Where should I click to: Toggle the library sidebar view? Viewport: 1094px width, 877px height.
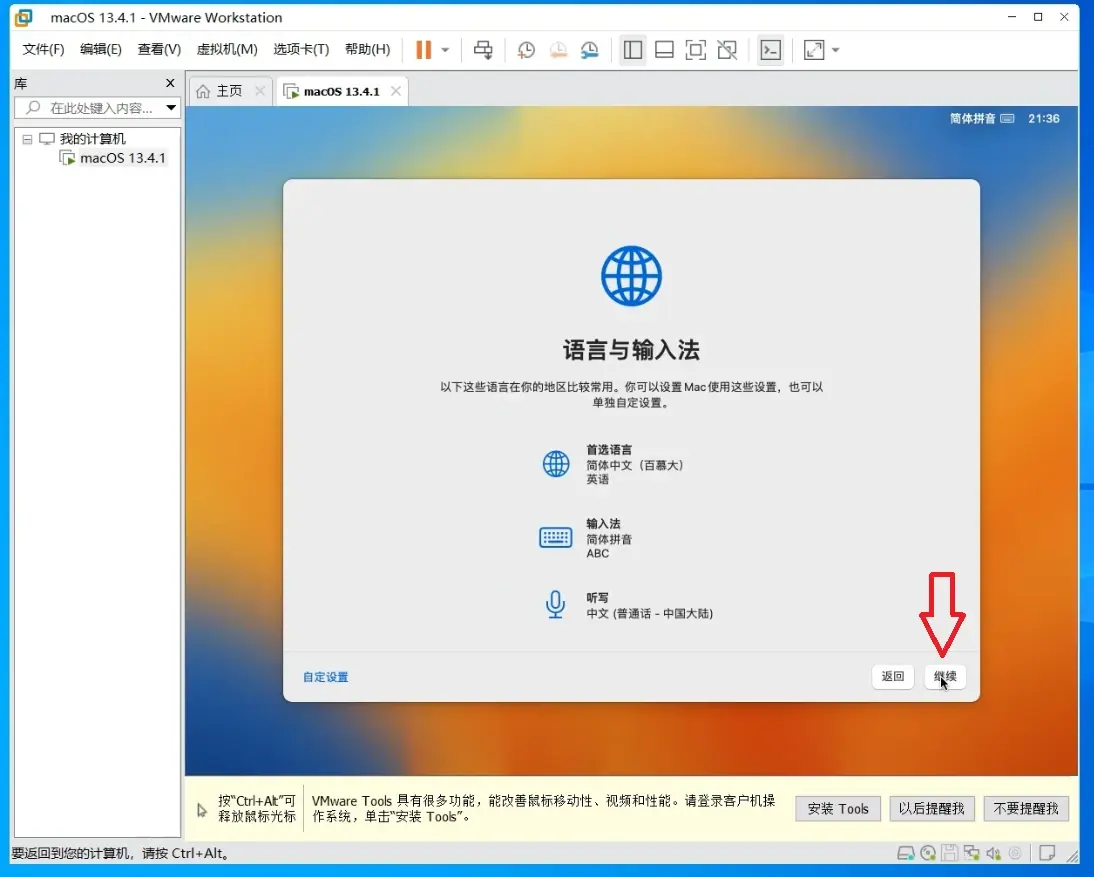[x=633, y=50]
